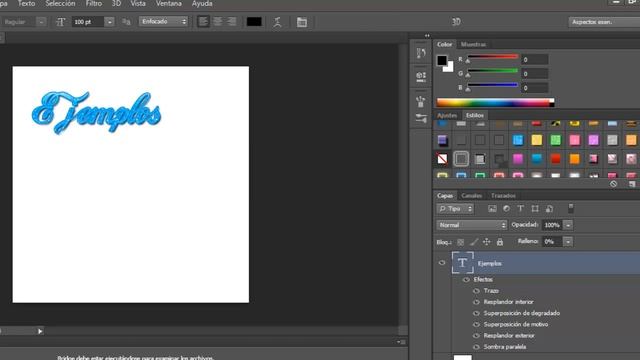Open the Aspectos esen. workspace dropdown
640x360 pixels.
coord(604,22)
